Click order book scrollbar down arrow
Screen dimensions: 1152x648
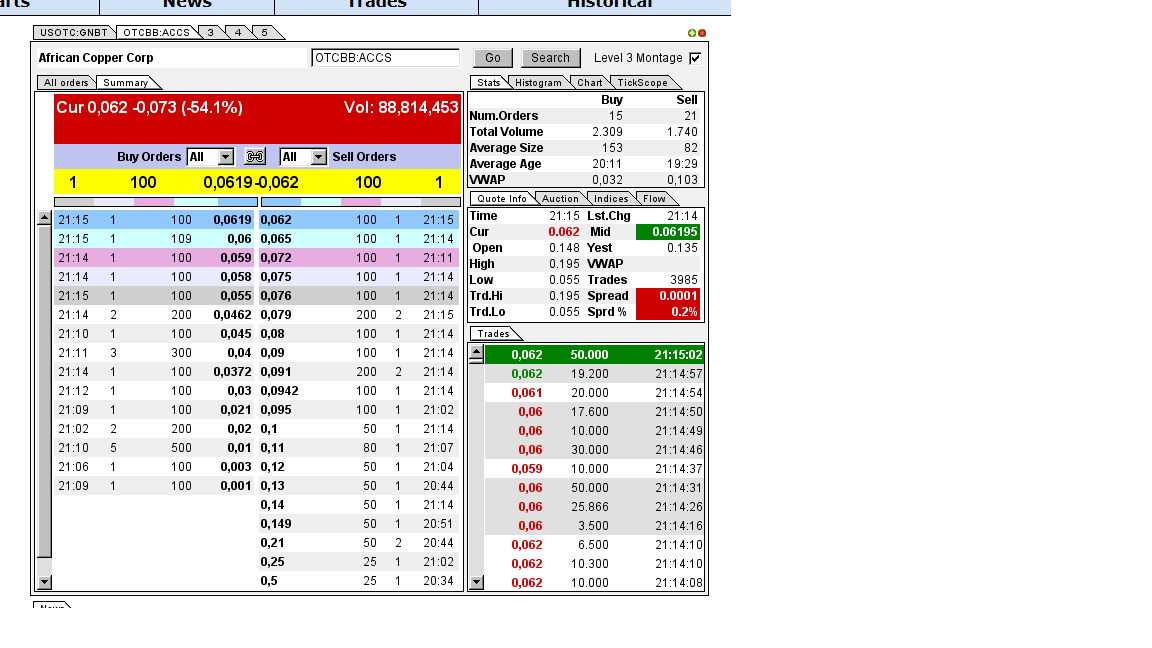44,582
